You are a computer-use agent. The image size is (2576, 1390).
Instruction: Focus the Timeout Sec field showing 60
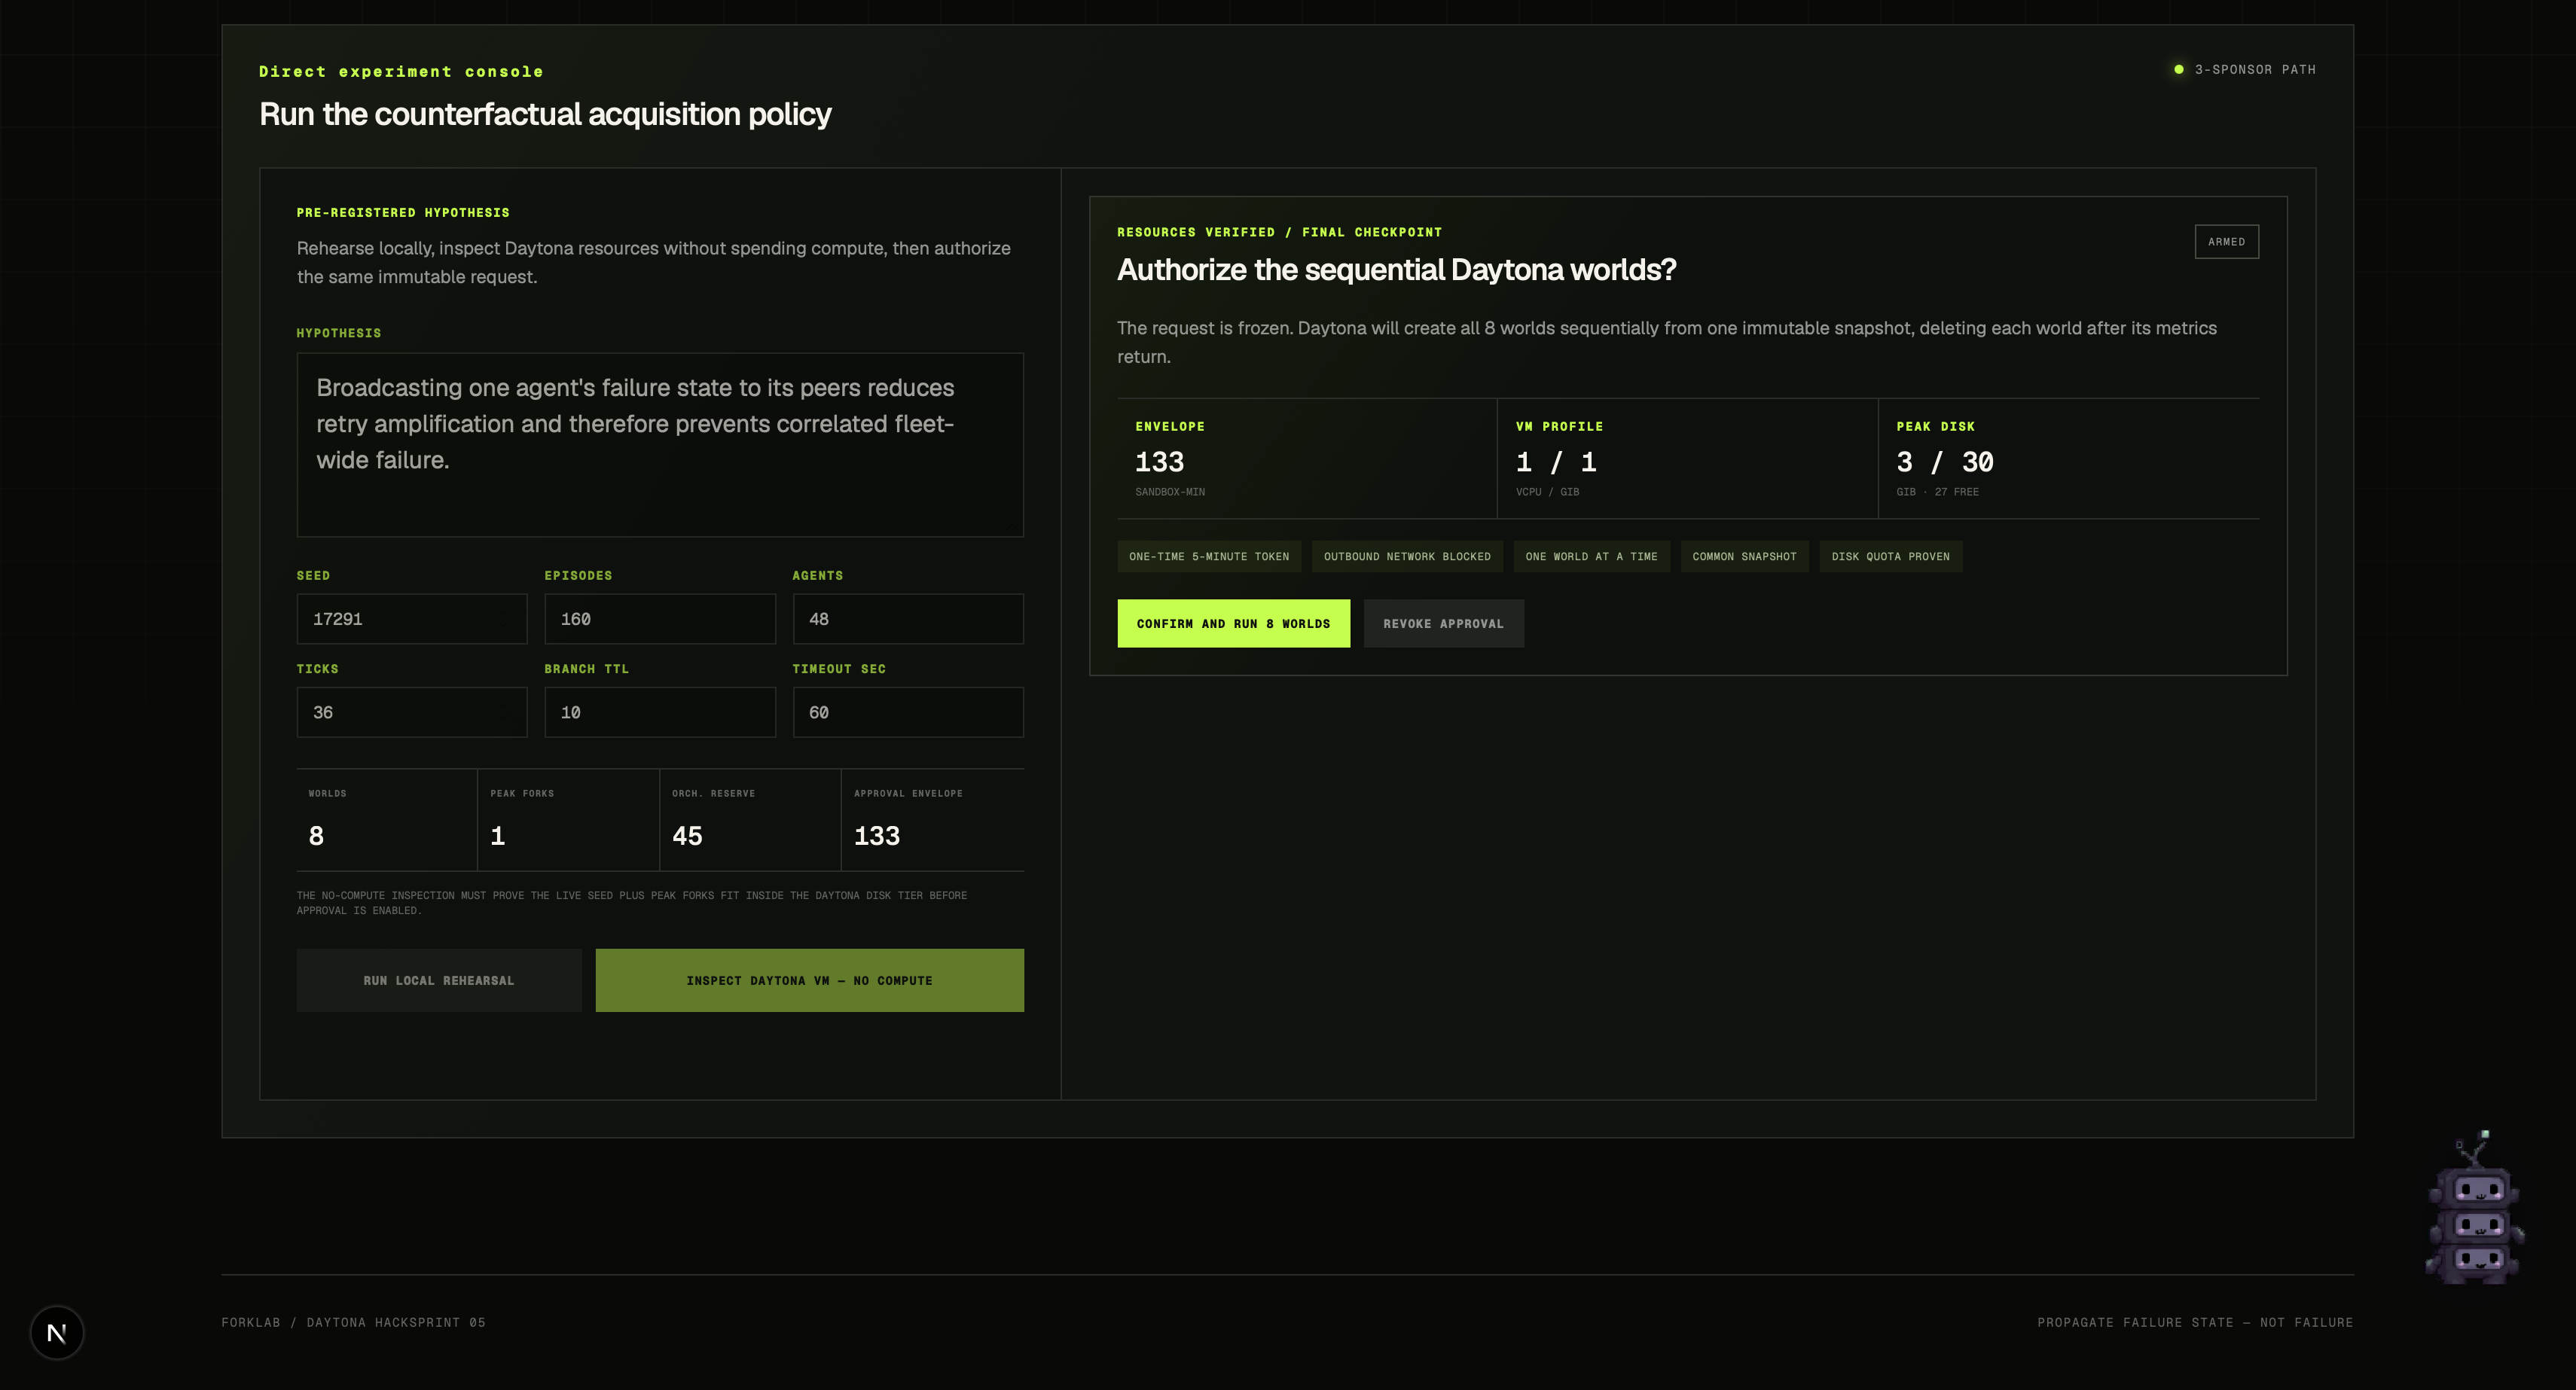pos(908,712)
